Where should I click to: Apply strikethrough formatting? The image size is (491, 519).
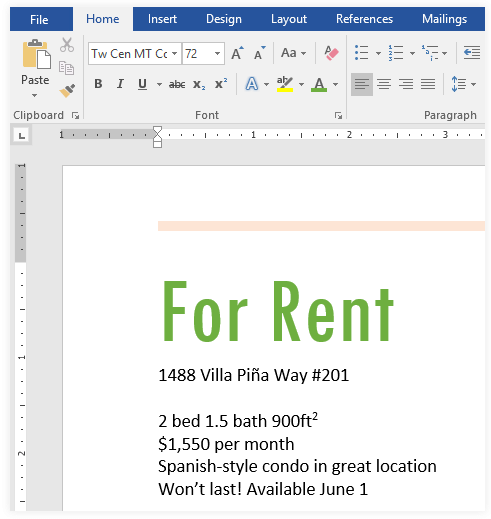(177, 84)
